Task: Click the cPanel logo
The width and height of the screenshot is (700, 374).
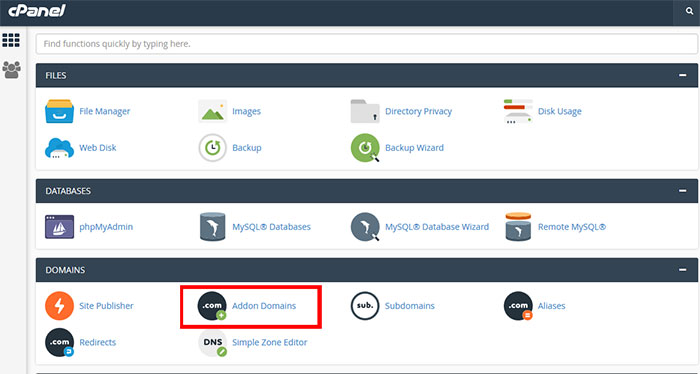Action: 37,11
